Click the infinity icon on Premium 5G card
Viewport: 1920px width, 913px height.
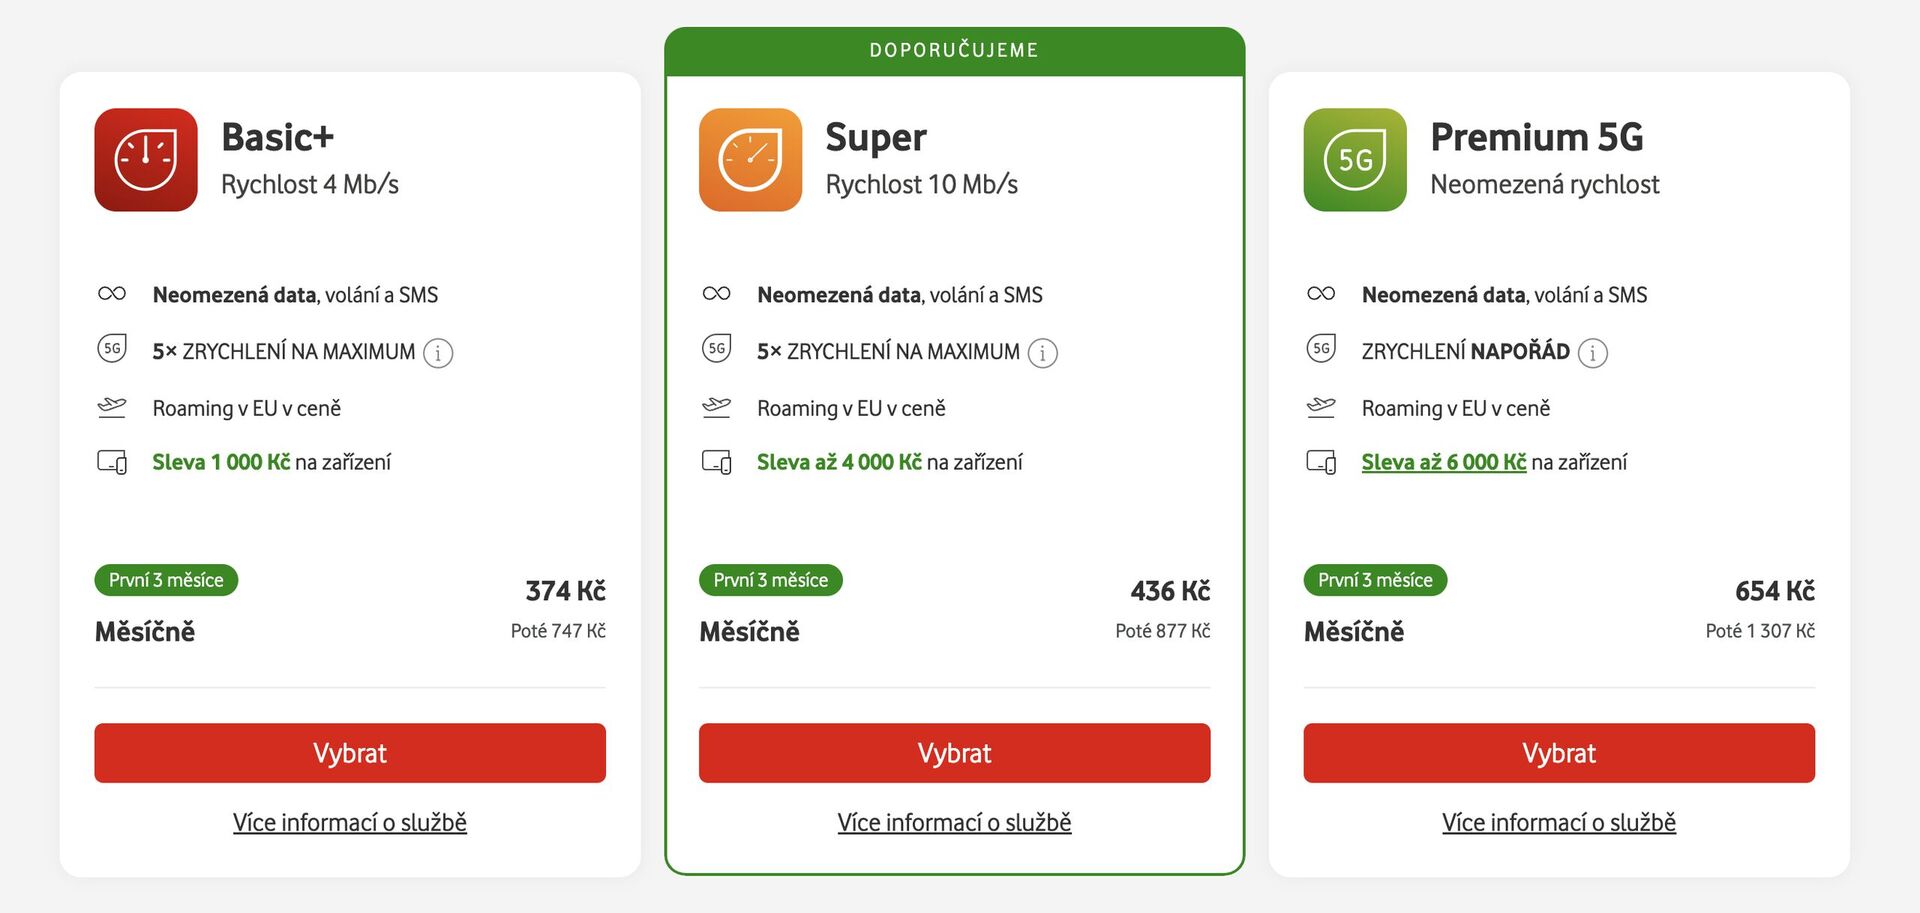click(x=1321, y=292)
